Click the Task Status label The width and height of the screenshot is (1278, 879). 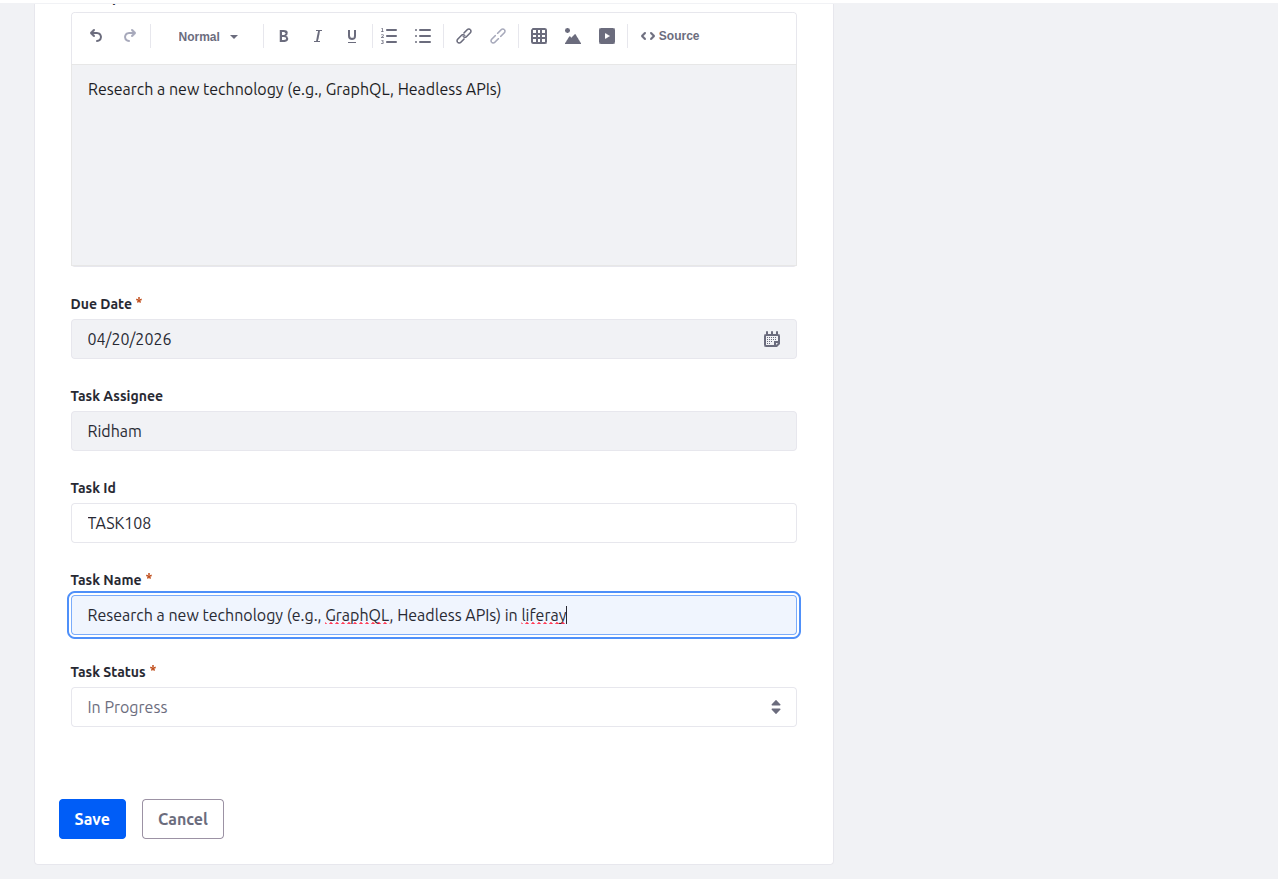tap(108, 672)
